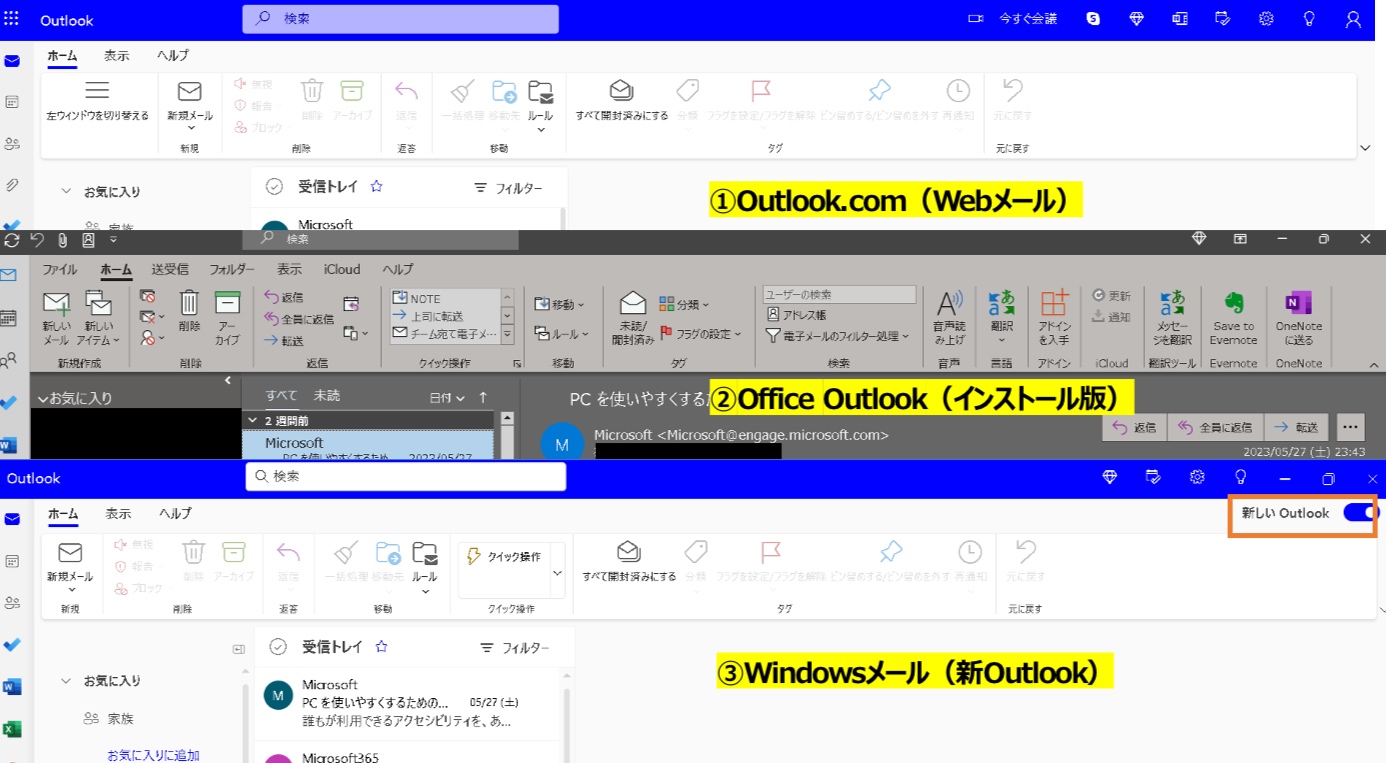1386x763 pixels.
Task: Expand クイック操作 gallery in new Outlook ribbon
Action: click(x=557, y=572)
